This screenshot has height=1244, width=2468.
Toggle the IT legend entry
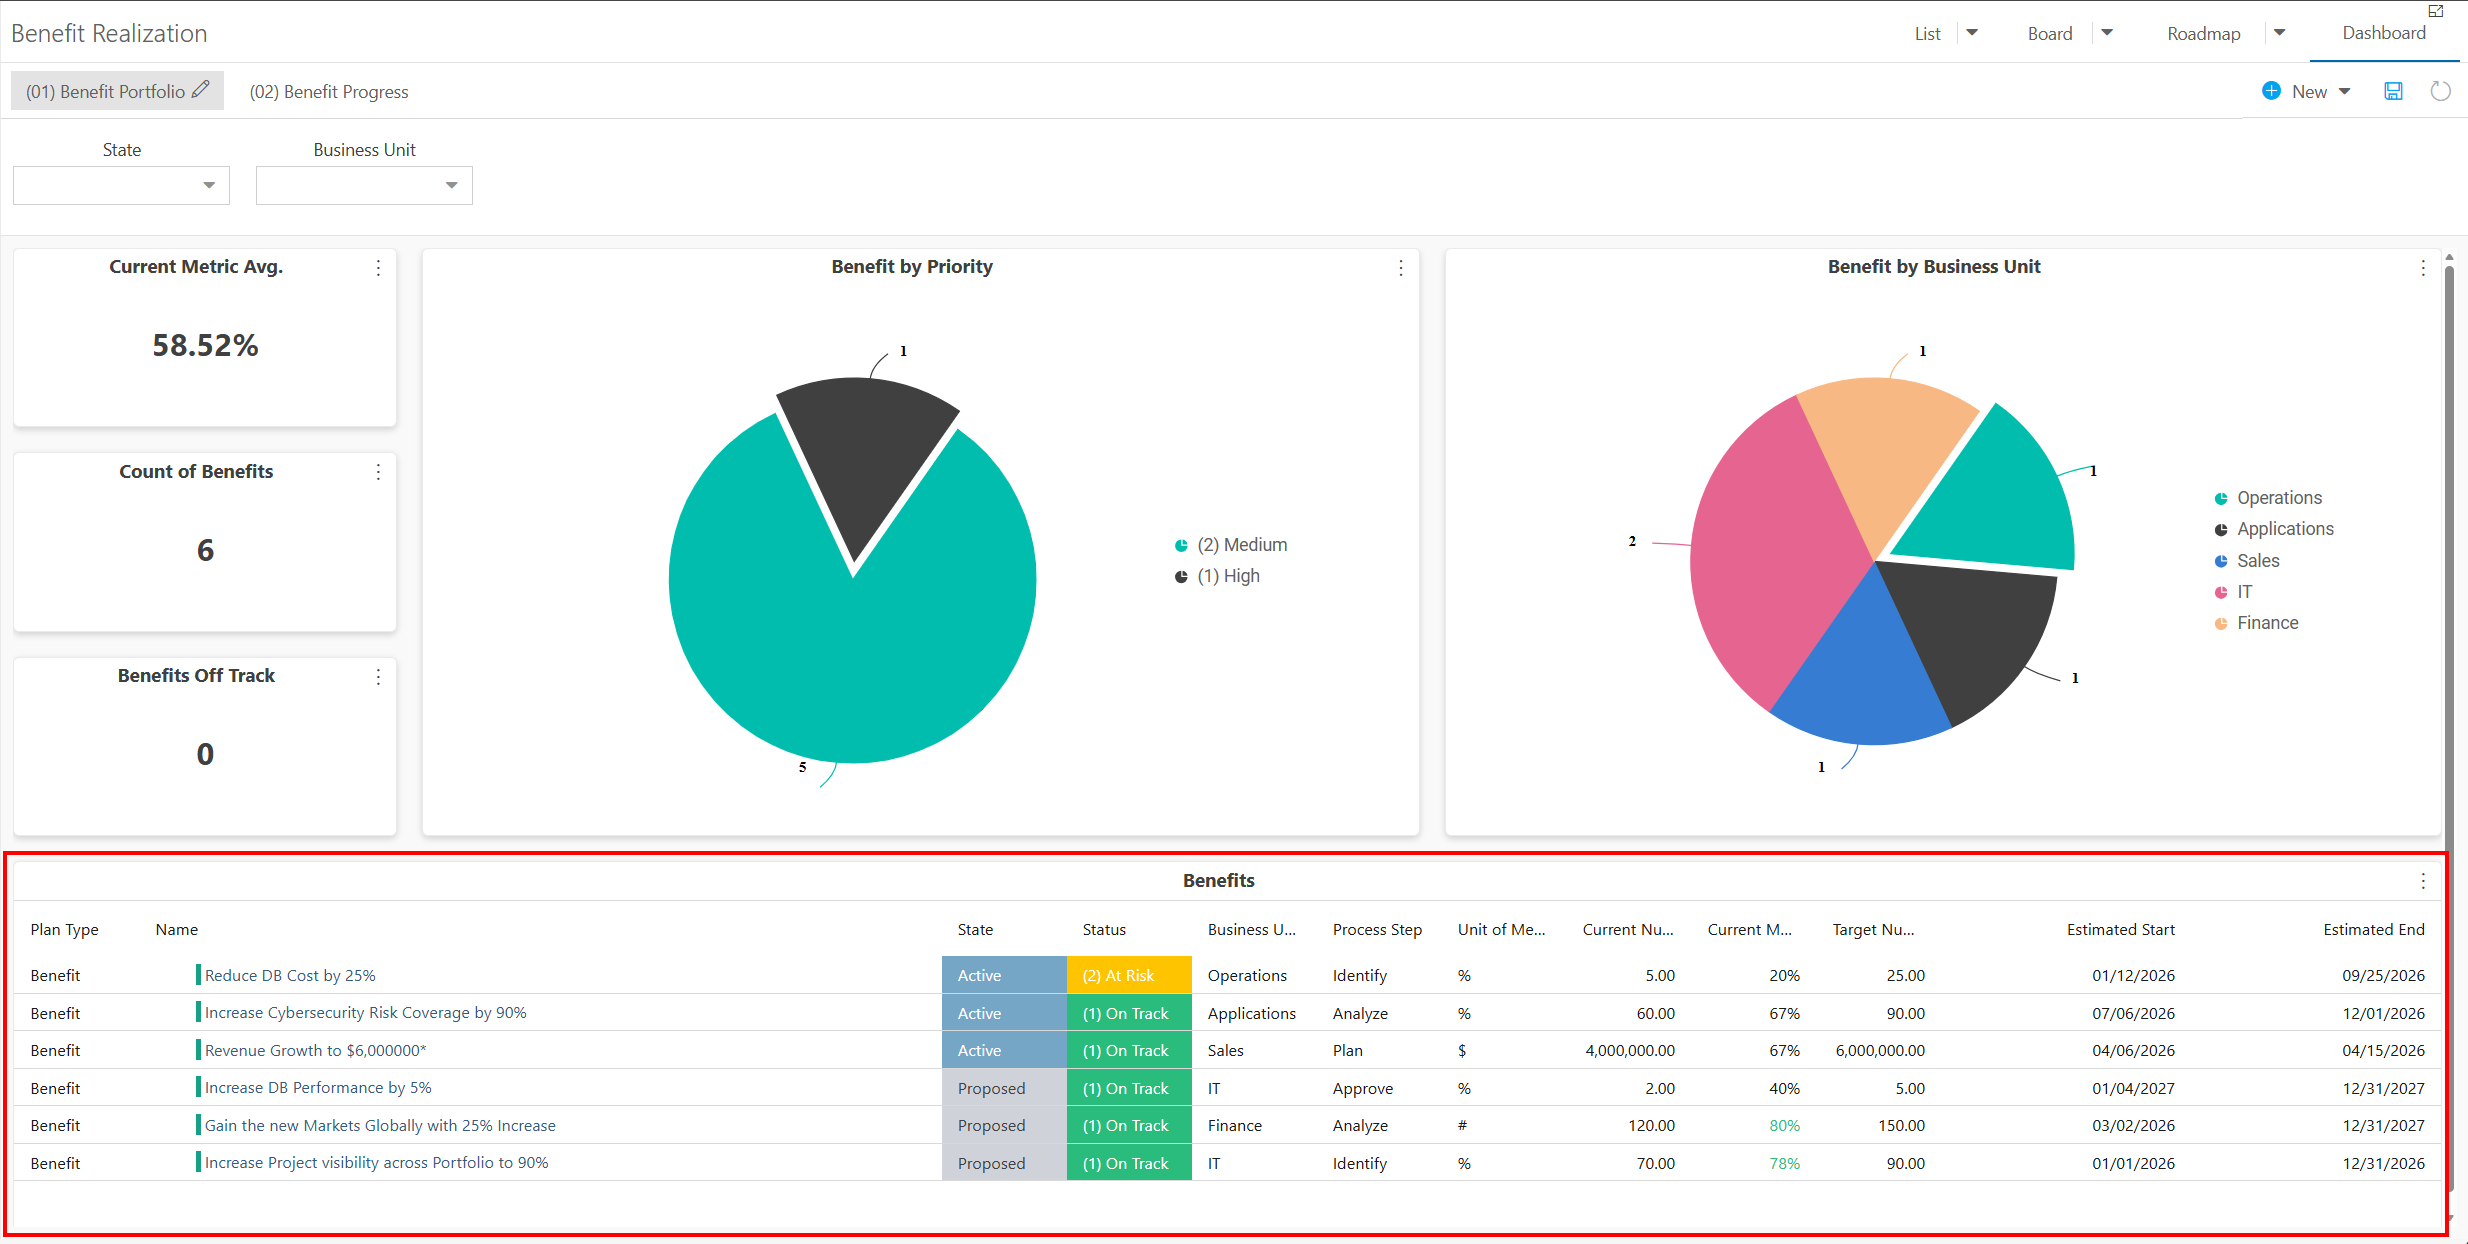[x=2233, y=592]
